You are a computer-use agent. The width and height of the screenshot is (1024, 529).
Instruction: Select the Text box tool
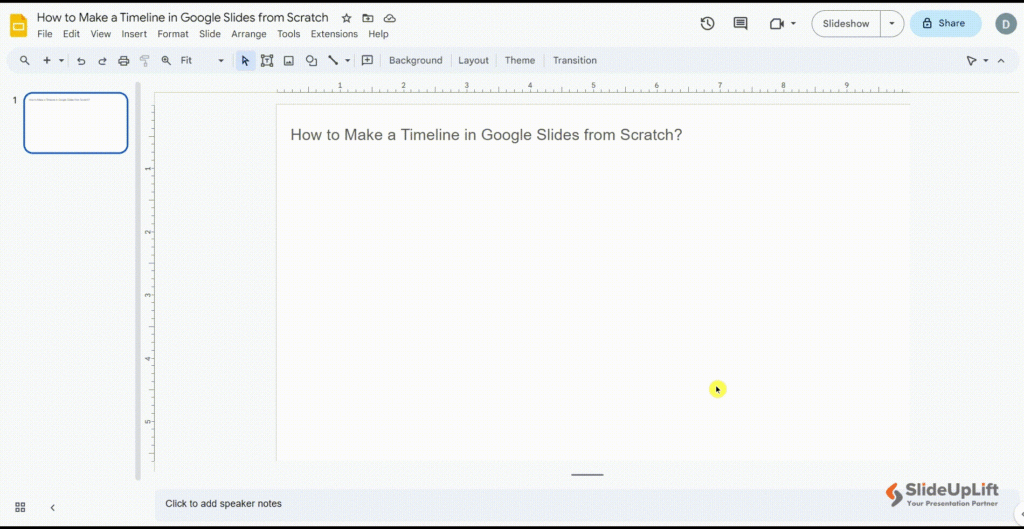(266, 60)
